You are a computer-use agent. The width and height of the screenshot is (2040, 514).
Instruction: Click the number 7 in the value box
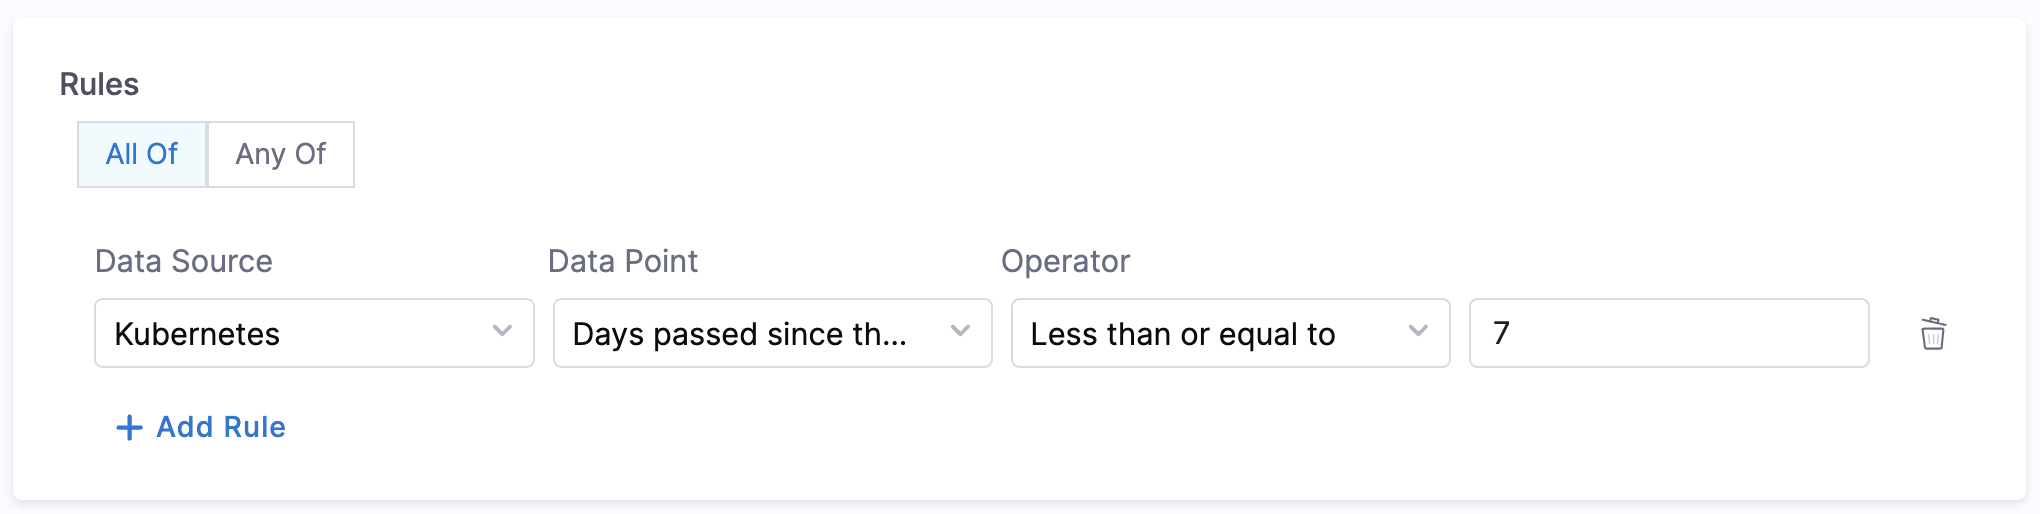pyautogui.click(x=1501, y=333)
